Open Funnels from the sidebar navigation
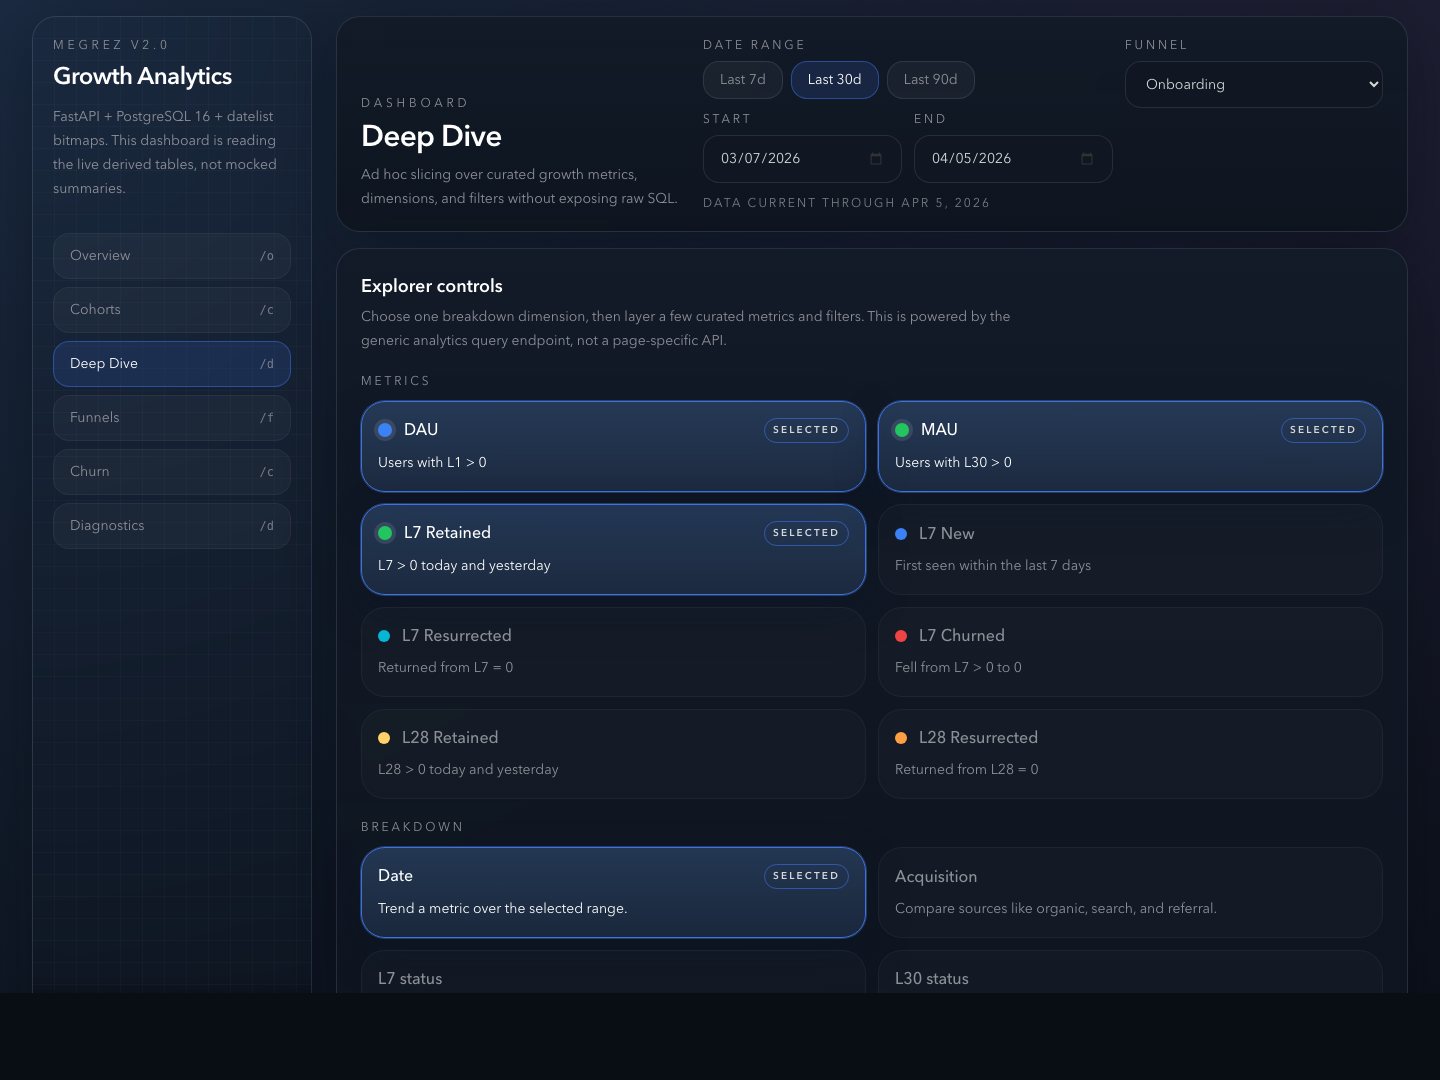Image resolution: width=1440 pixels, height=1080 pixels. [x=171, y=418]
